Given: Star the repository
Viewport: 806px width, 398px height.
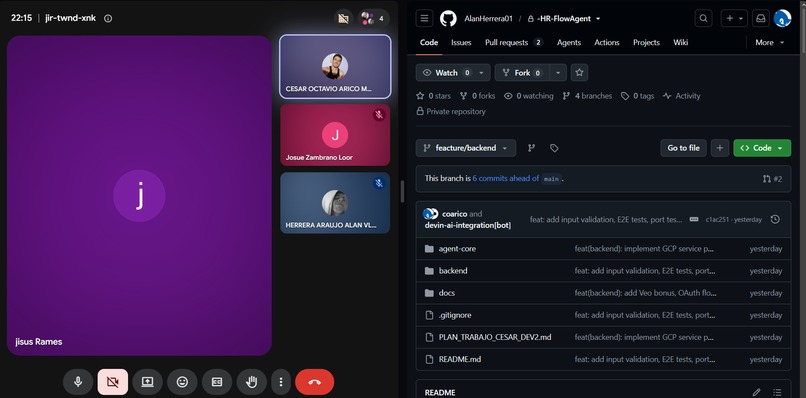Looking at the screenshot, I should [579, 73].
